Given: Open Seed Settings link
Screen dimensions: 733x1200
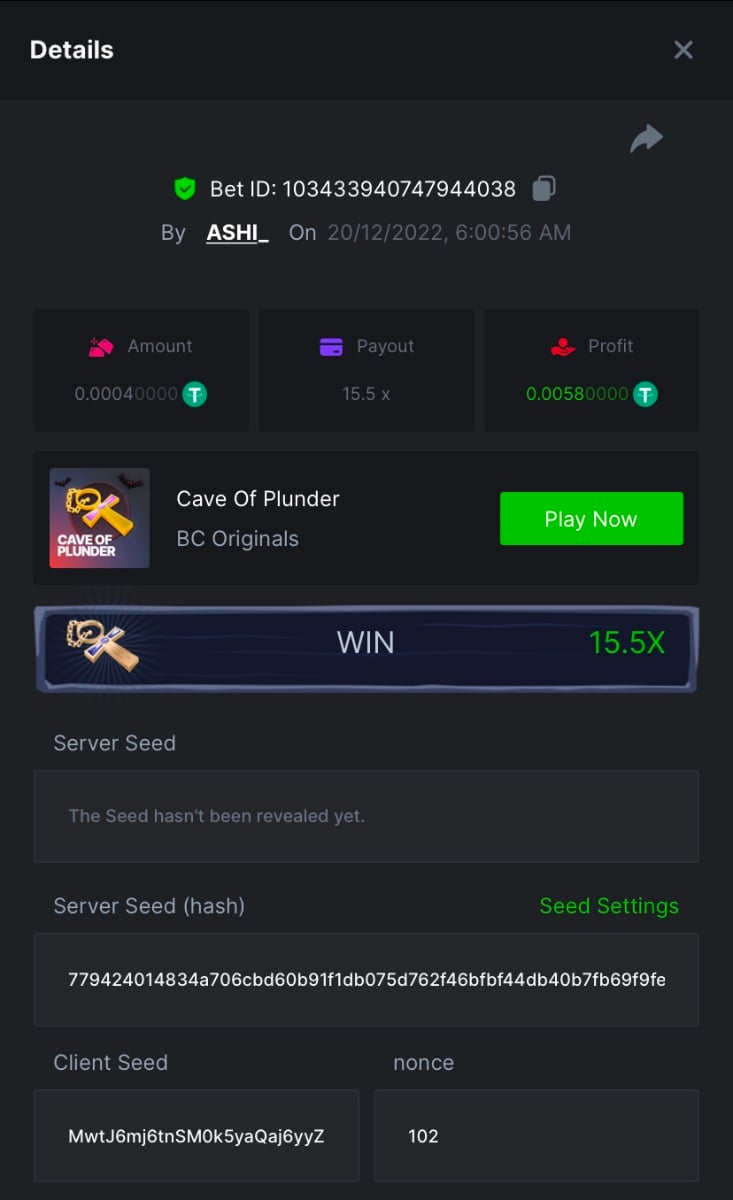Looking at the screenshot, I should tap(609, 906).
